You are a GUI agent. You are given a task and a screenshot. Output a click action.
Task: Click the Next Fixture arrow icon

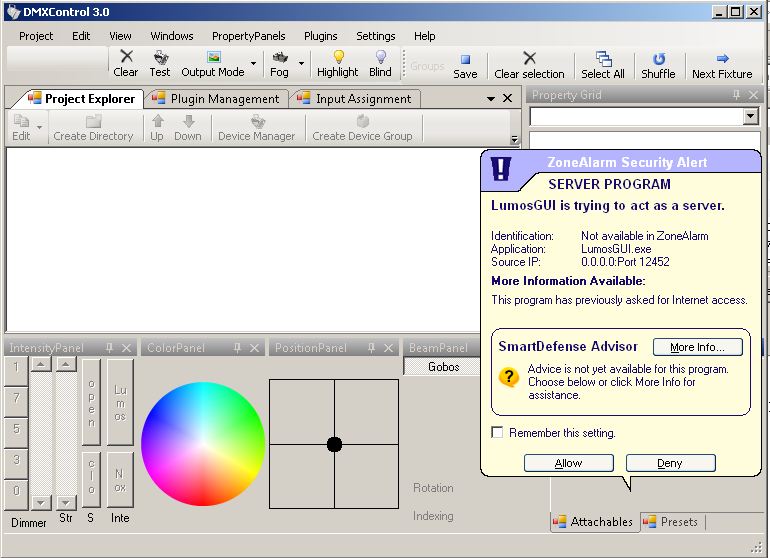point(722,60)
